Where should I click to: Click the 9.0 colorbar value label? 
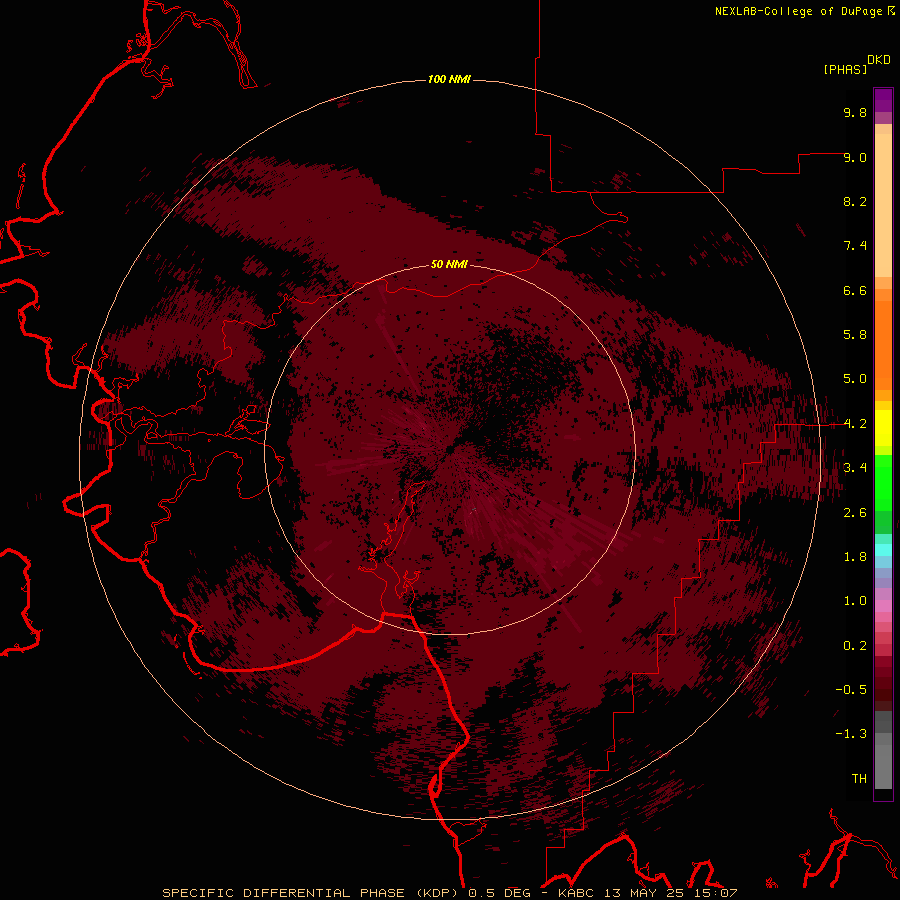pos(855,157)
